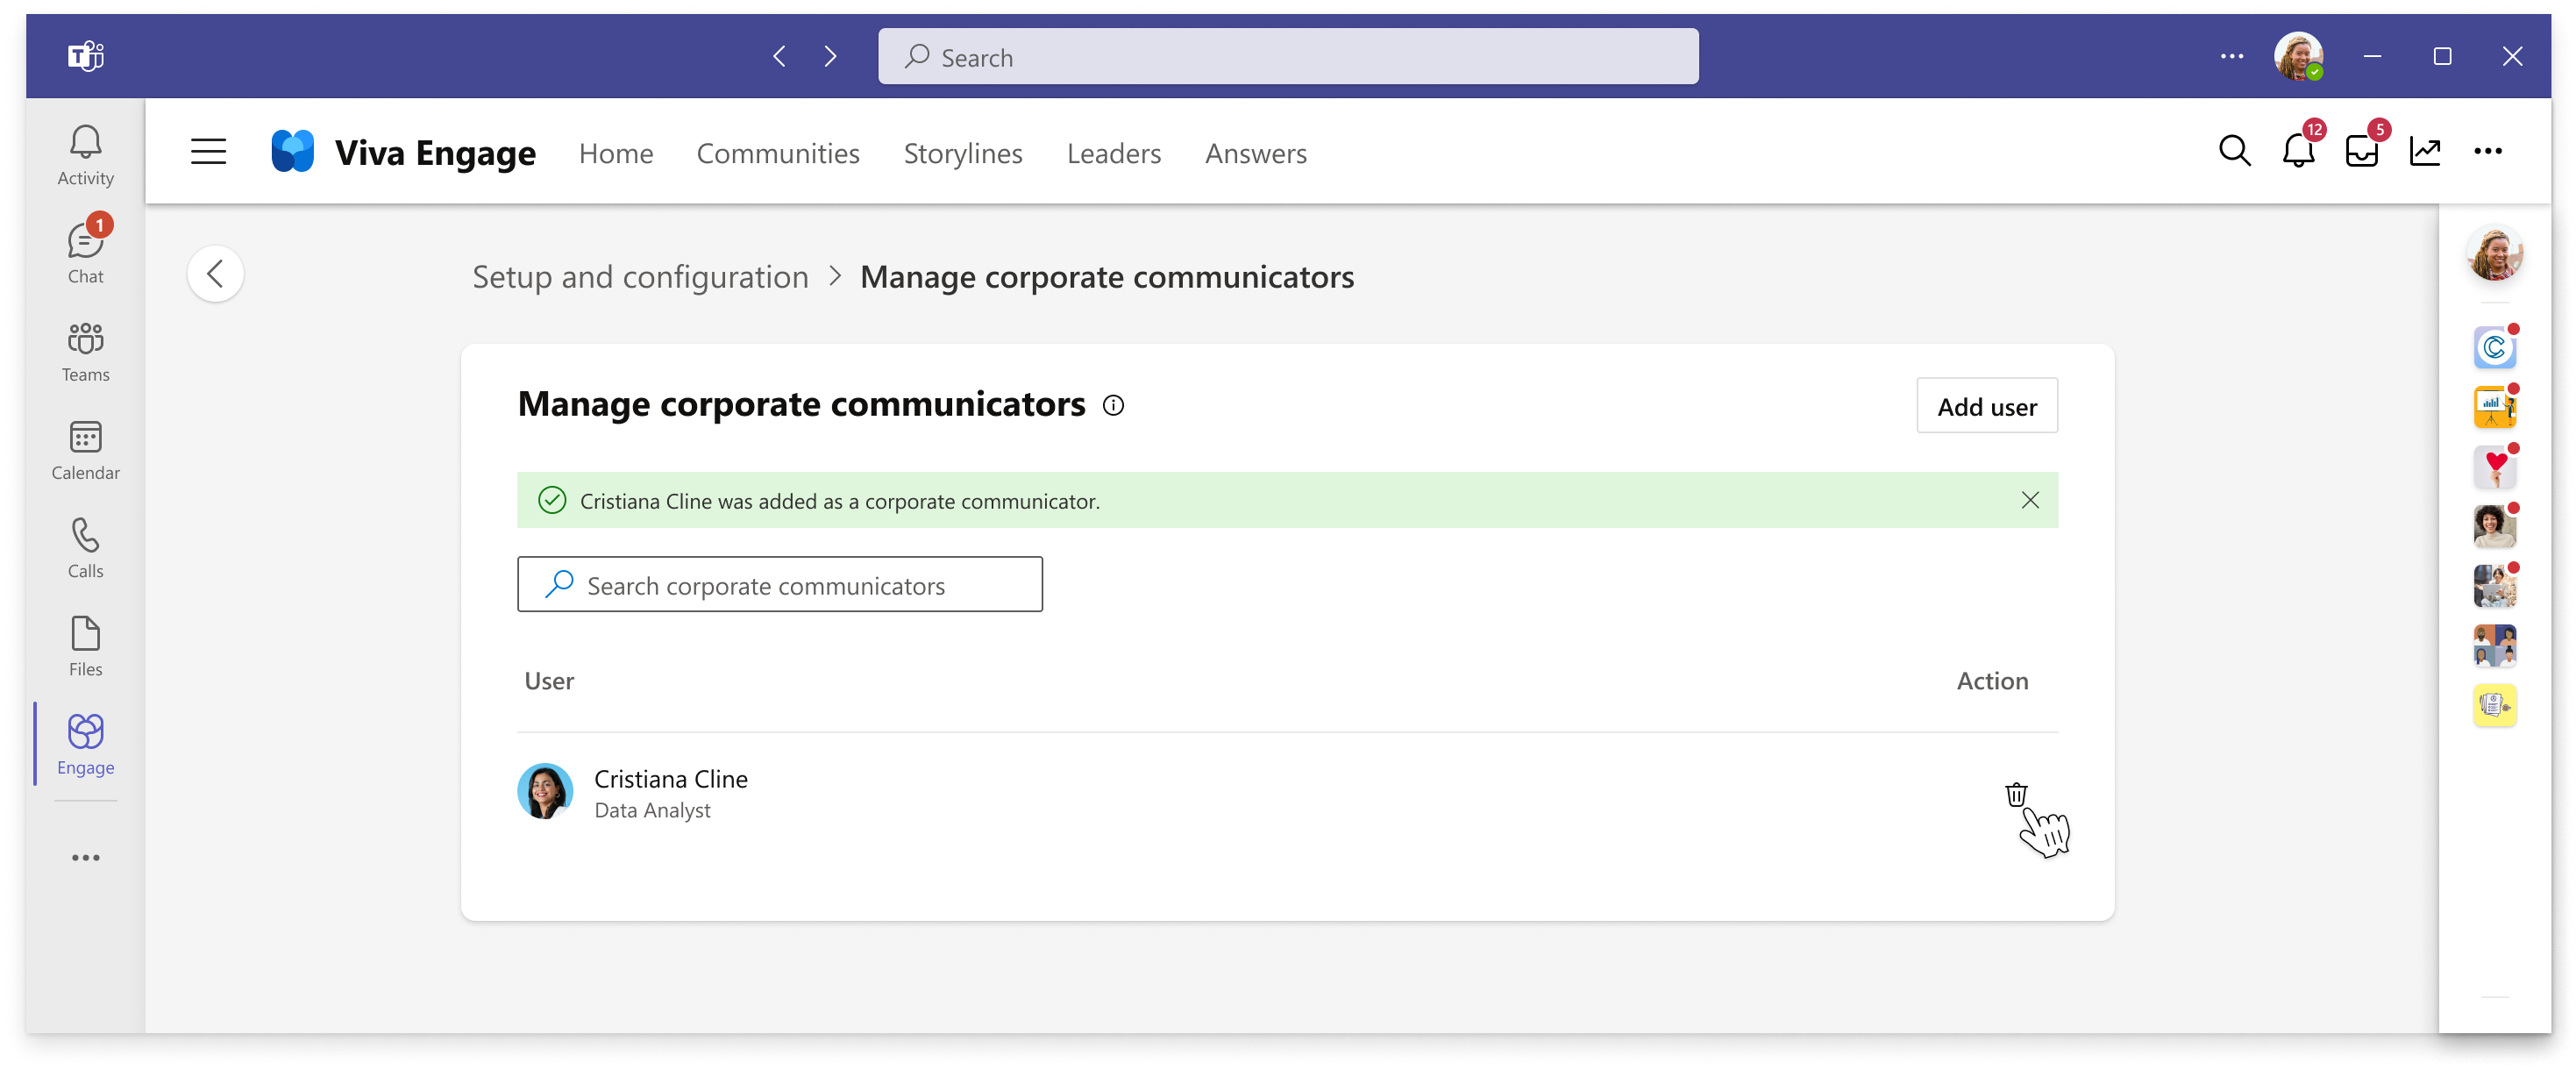Screen dimensions: 2576x1070
Task: Focus the Search corporate communicators field
Action: point(779,584)
